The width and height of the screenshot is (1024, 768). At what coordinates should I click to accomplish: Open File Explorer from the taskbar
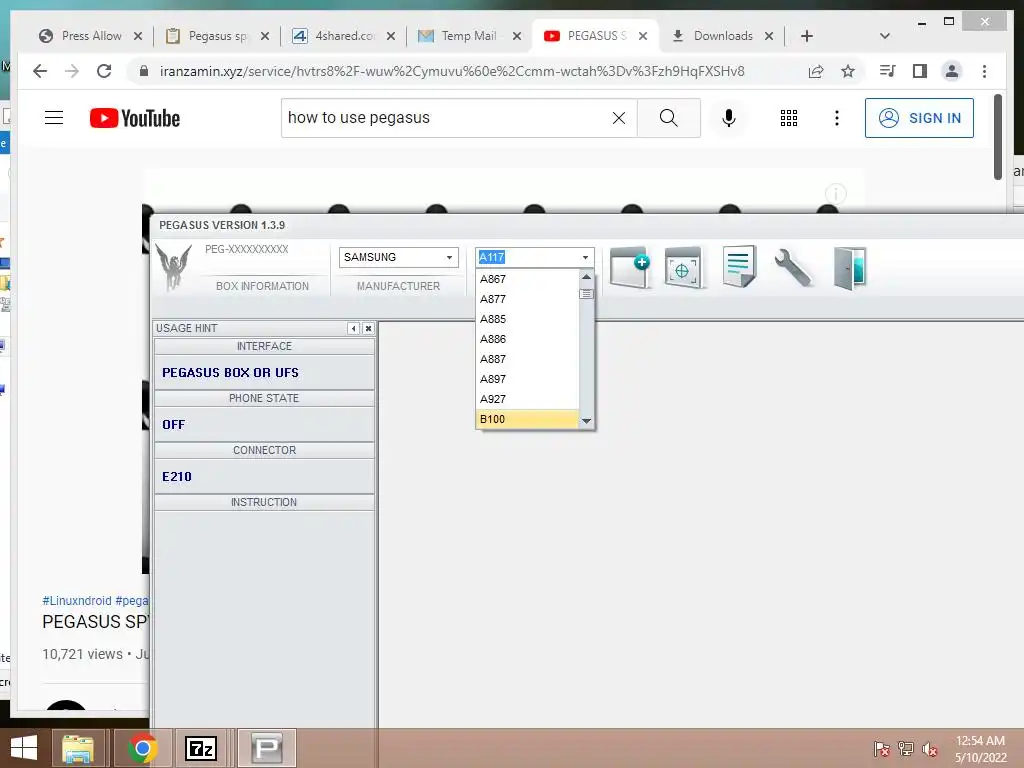[x=78, y=748]
